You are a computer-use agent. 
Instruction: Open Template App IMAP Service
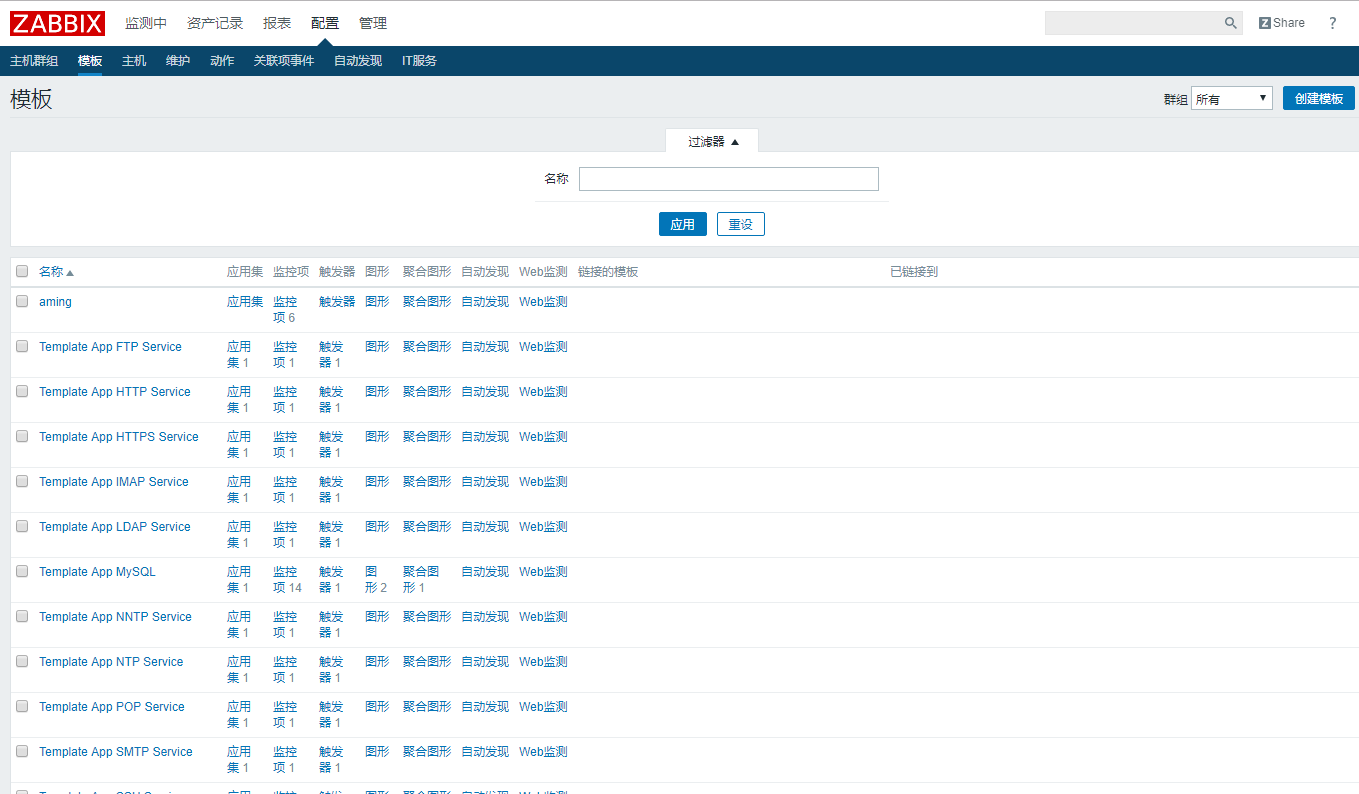(114, 482)
